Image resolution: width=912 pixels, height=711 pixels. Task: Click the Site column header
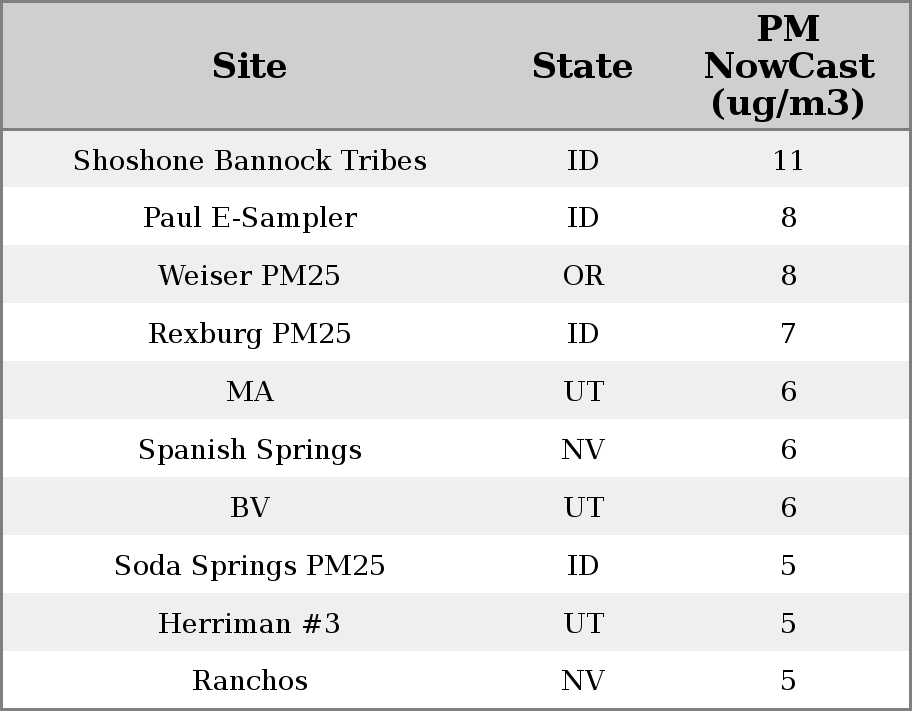[x=249, y=66]
